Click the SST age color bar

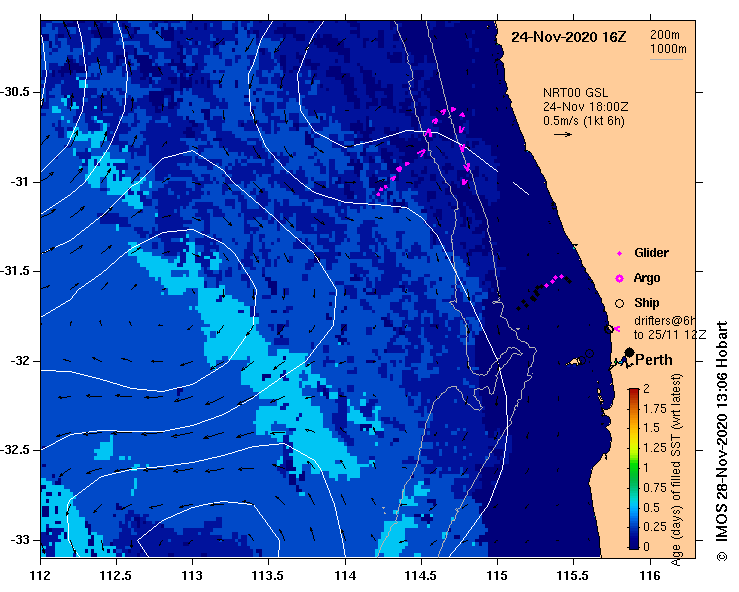click(x=634, y=469)
